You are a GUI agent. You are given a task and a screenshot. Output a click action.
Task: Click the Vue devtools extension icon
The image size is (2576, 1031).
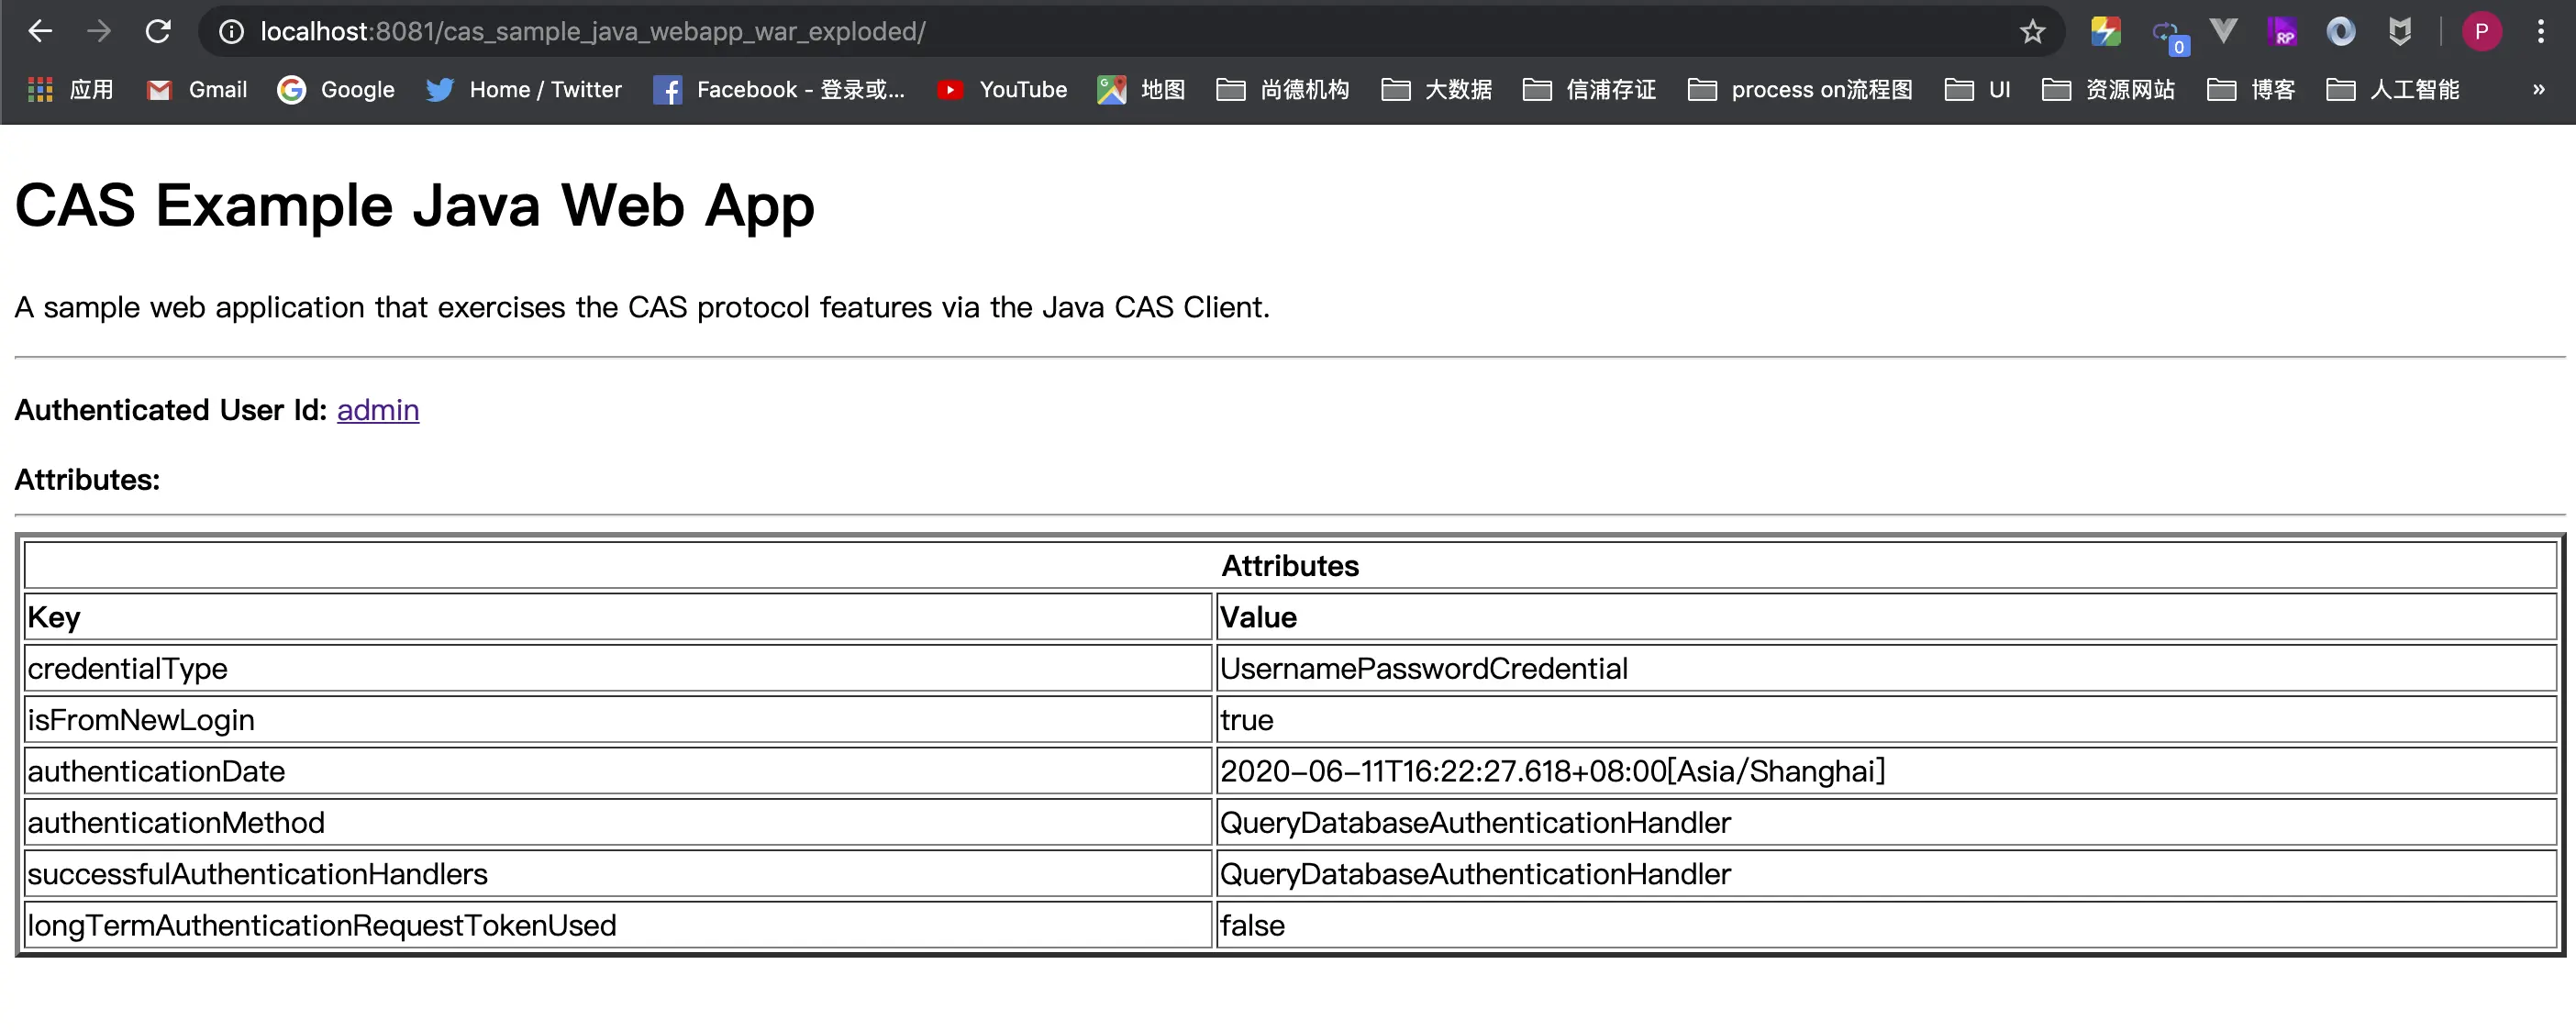(2223, 31)
